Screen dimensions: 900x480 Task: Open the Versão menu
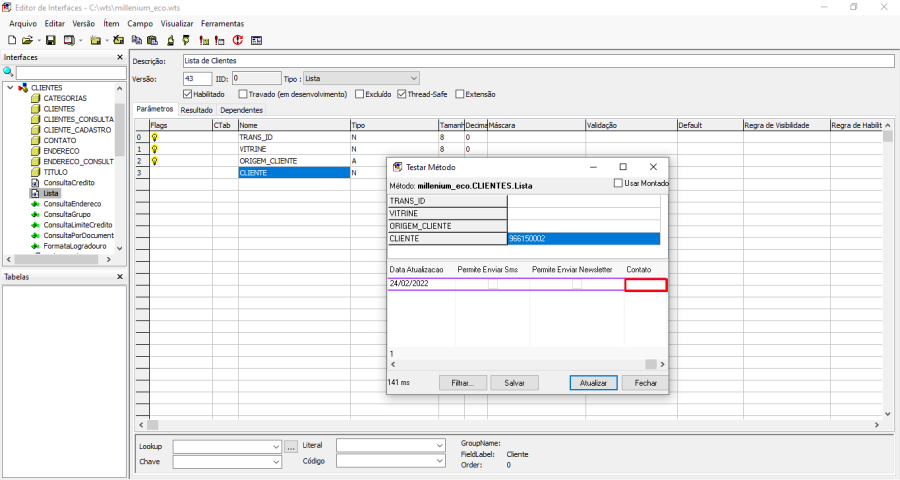click(84, 24)
